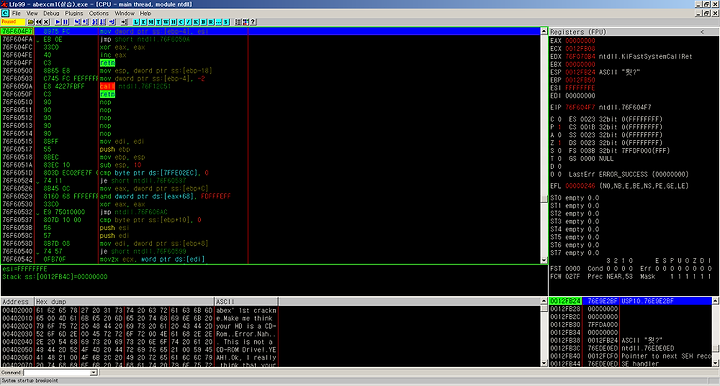Open the Debug menu
720x386 pixels.
51,13
